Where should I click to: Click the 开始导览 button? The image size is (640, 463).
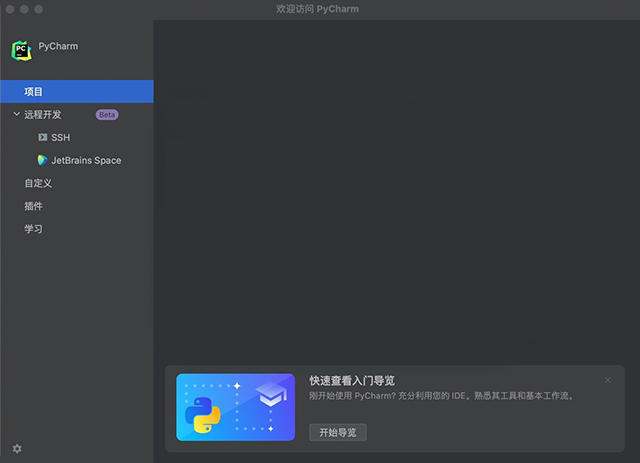pyautogui.click(x=338, y=432)
